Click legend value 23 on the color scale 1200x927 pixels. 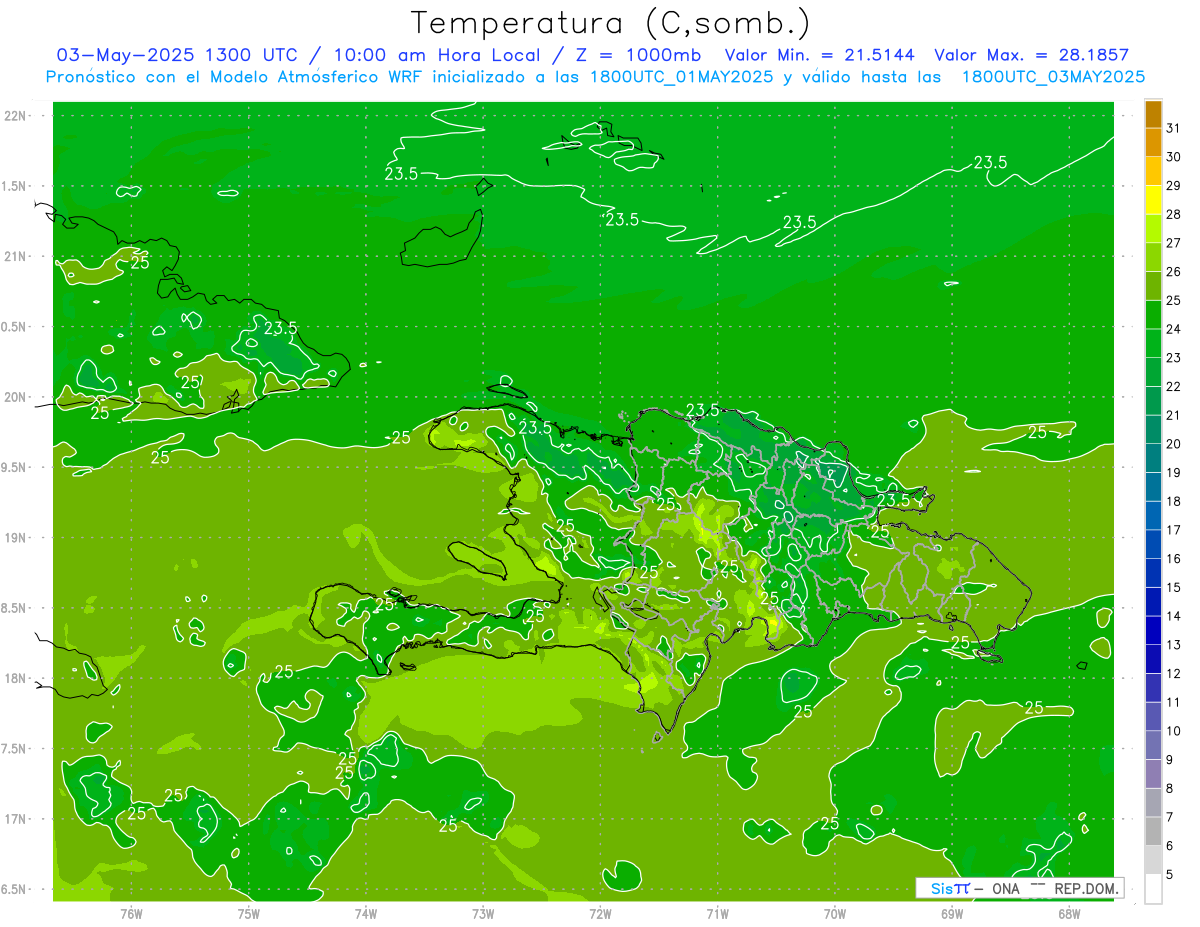tap(1173, 358)
